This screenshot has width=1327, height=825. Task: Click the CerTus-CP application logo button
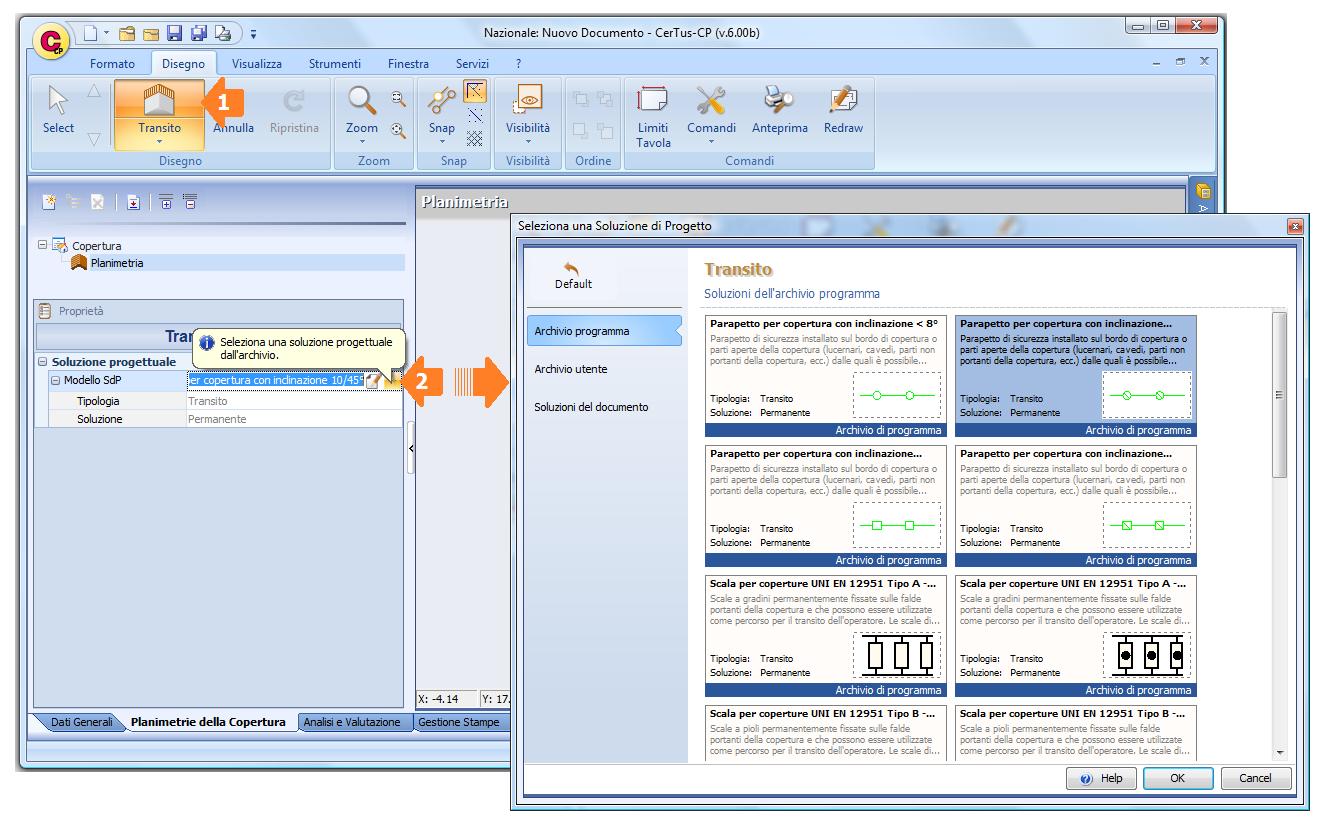[x=49, y=40]
